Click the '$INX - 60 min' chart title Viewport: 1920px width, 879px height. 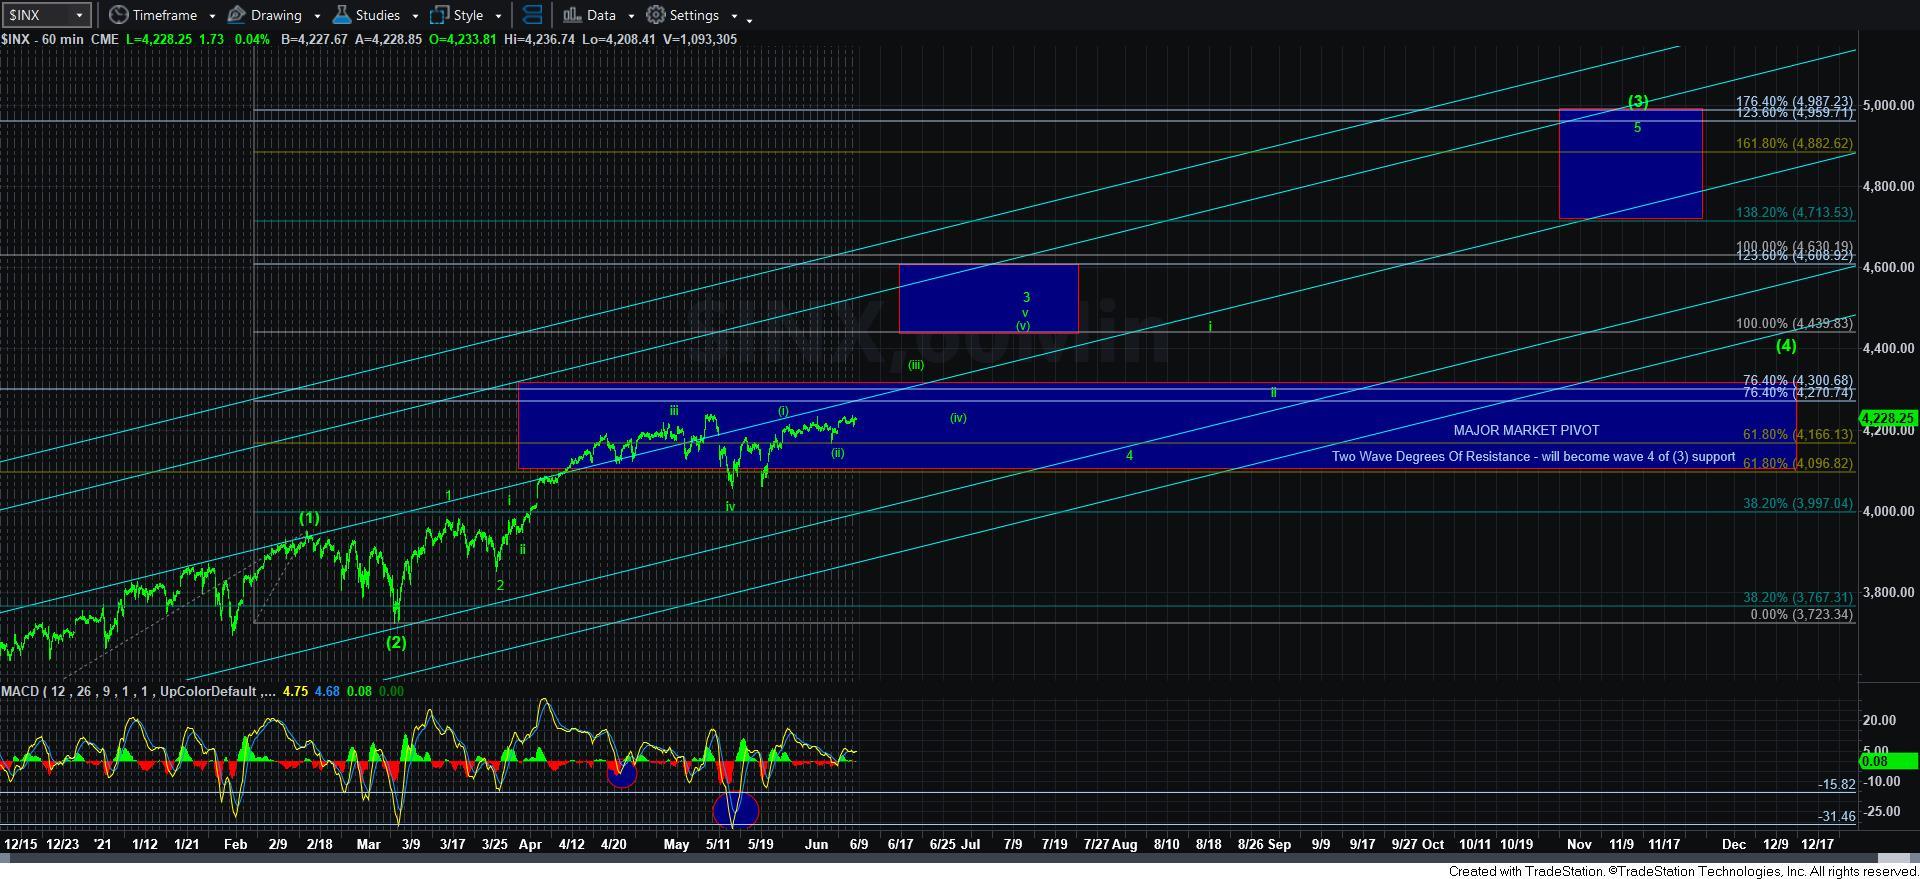(x=43, y=39)
